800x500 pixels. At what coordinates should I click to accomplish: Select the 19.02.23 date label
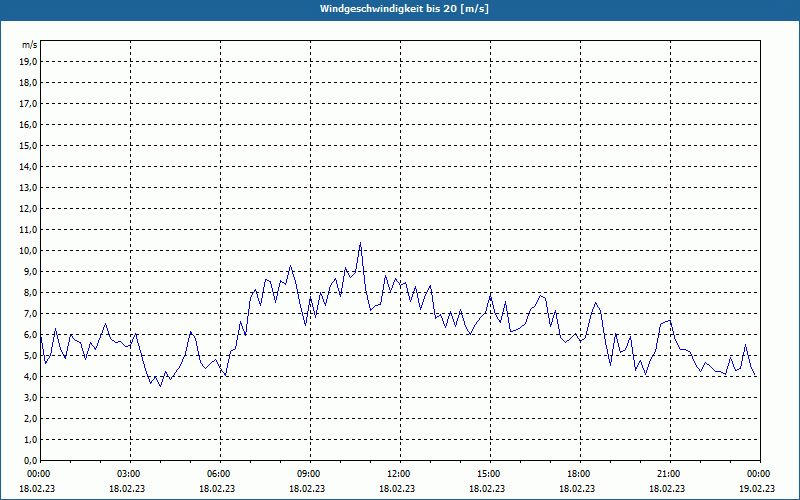757,488
